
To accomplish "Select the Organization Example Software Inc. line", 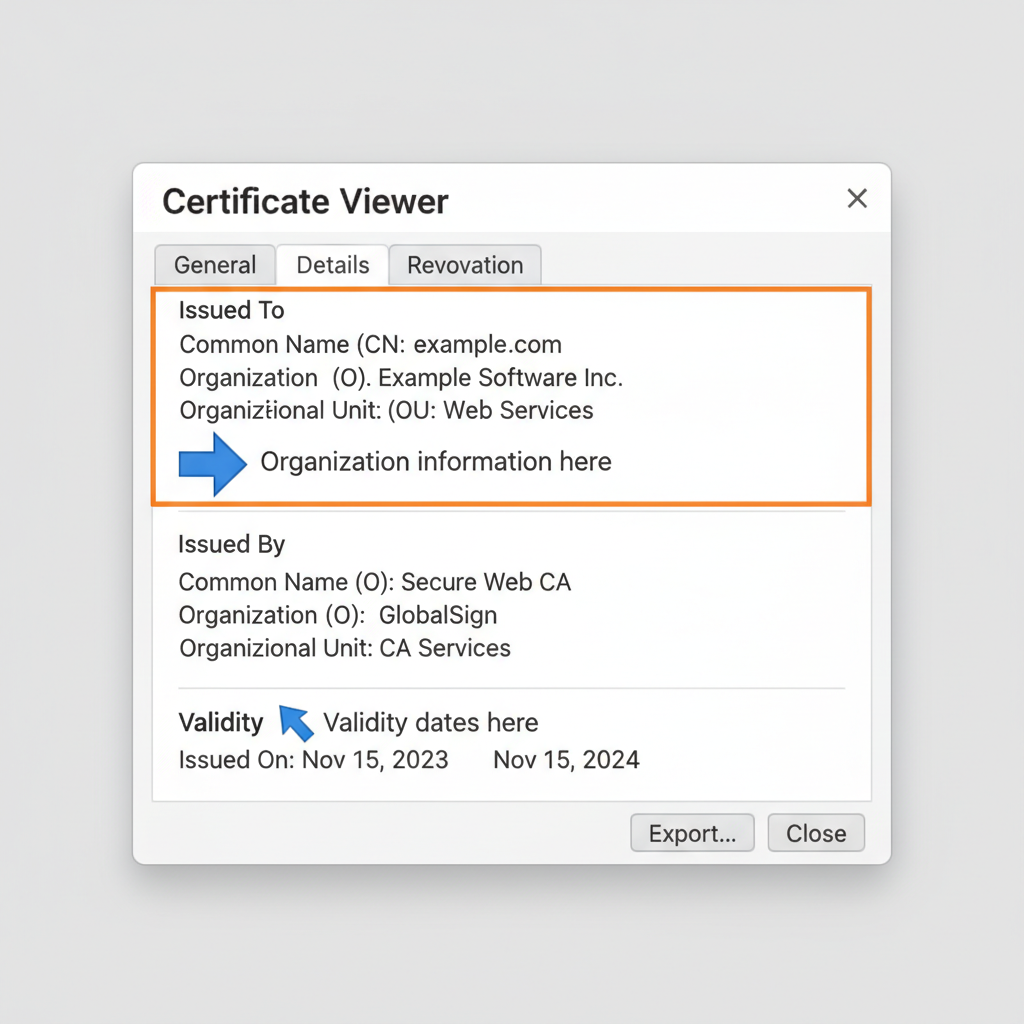I will [x=400, y=378].
